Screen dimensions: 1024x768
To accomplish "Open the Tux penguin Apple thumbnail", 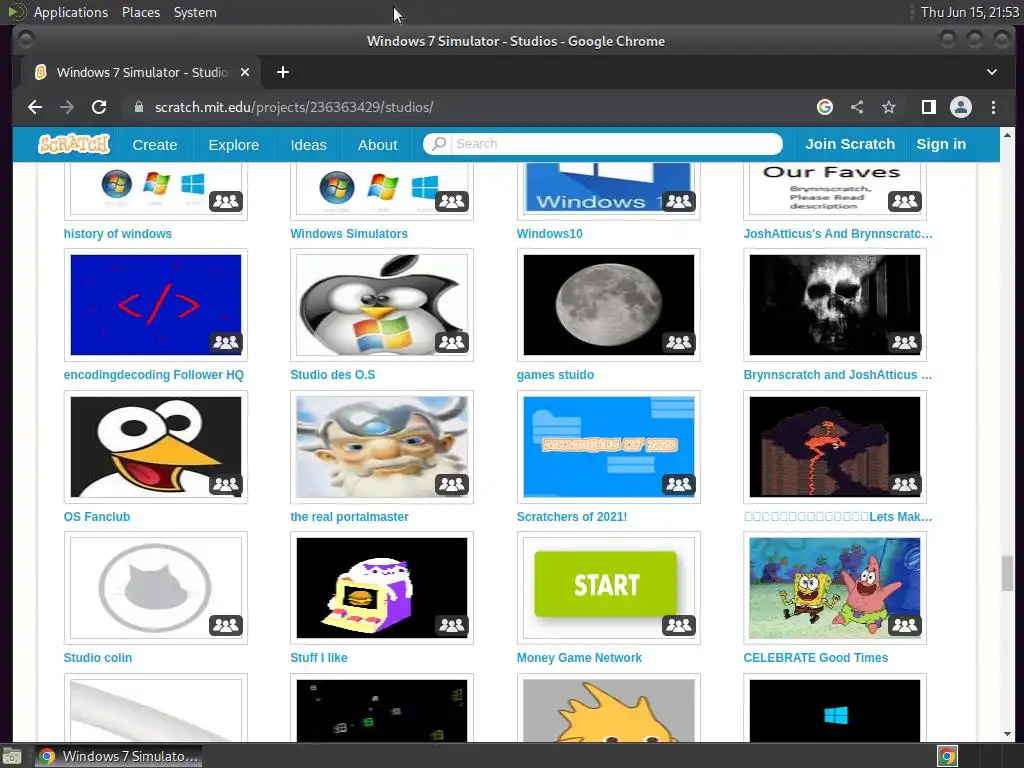I will [381, 305].
